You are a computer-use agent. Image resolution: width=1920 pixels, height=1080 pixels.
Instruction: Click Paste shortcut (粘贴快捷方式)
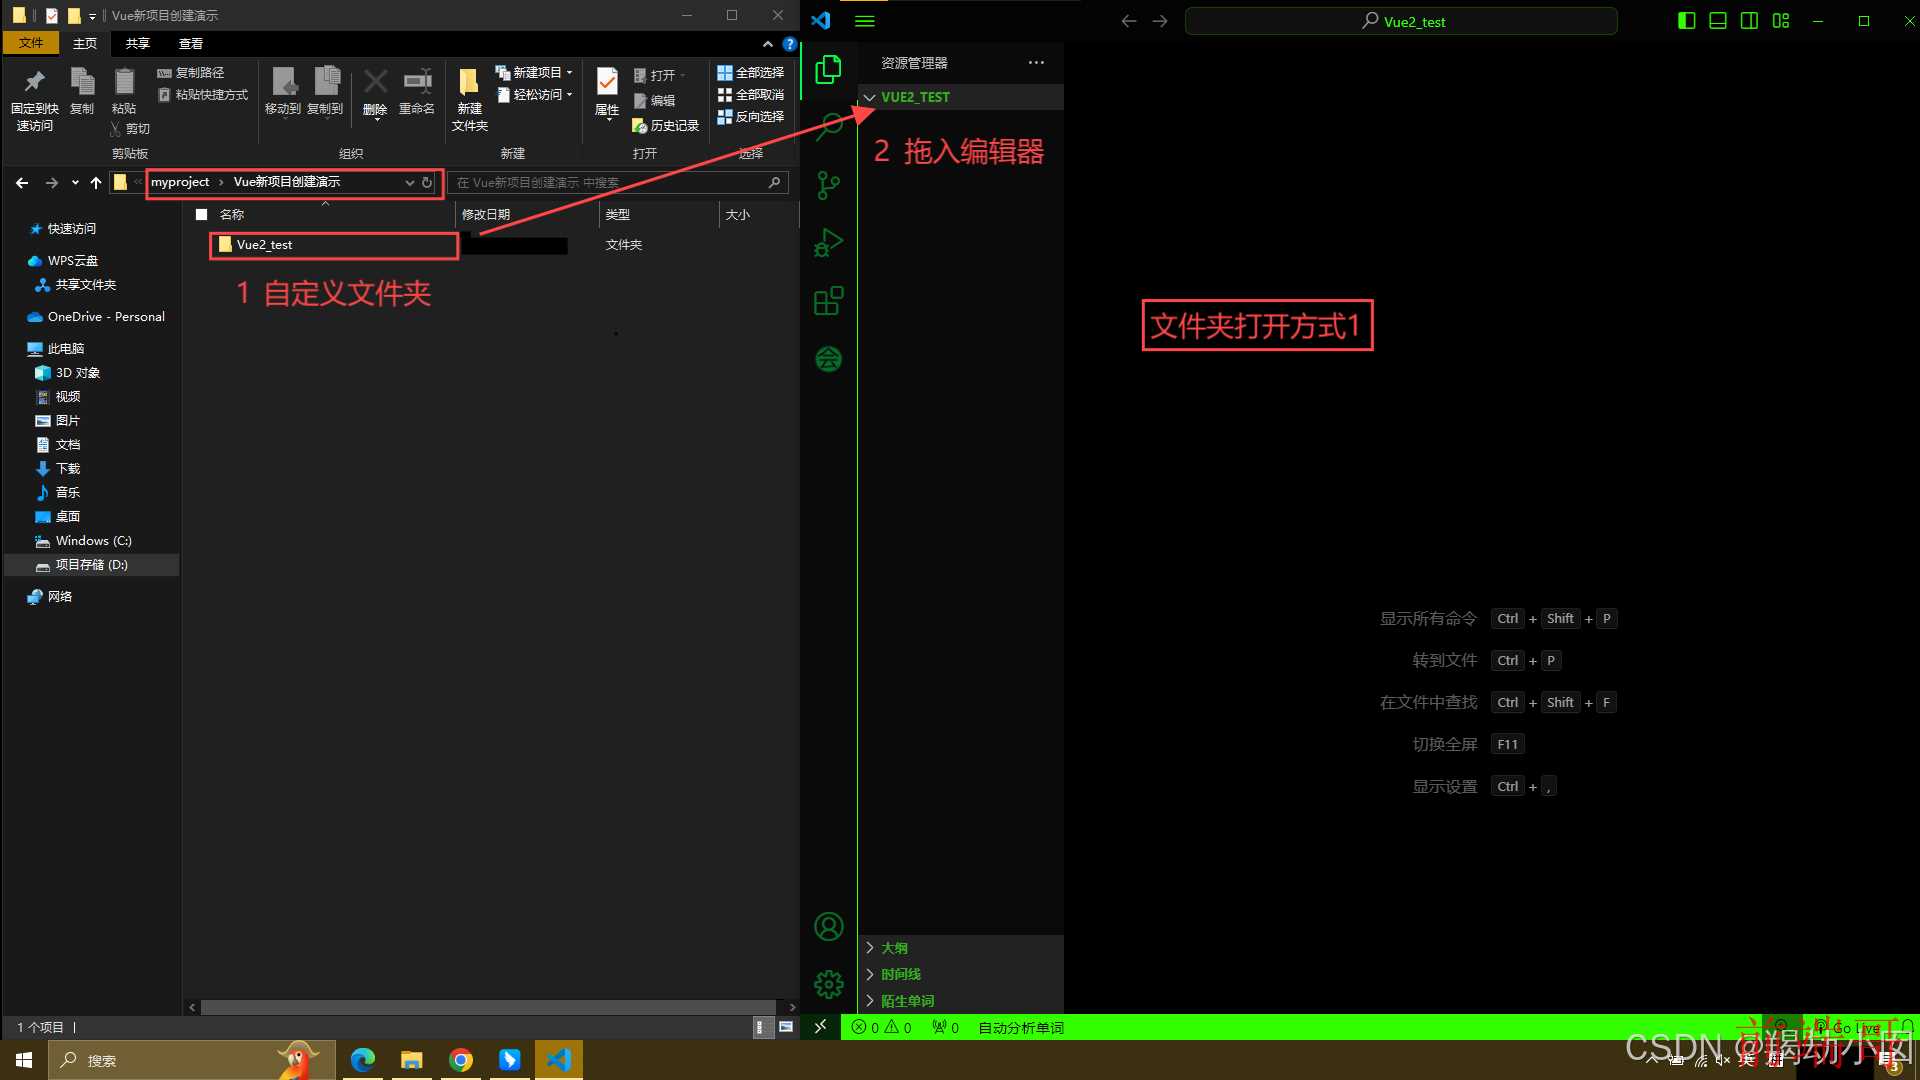(203, 95)
